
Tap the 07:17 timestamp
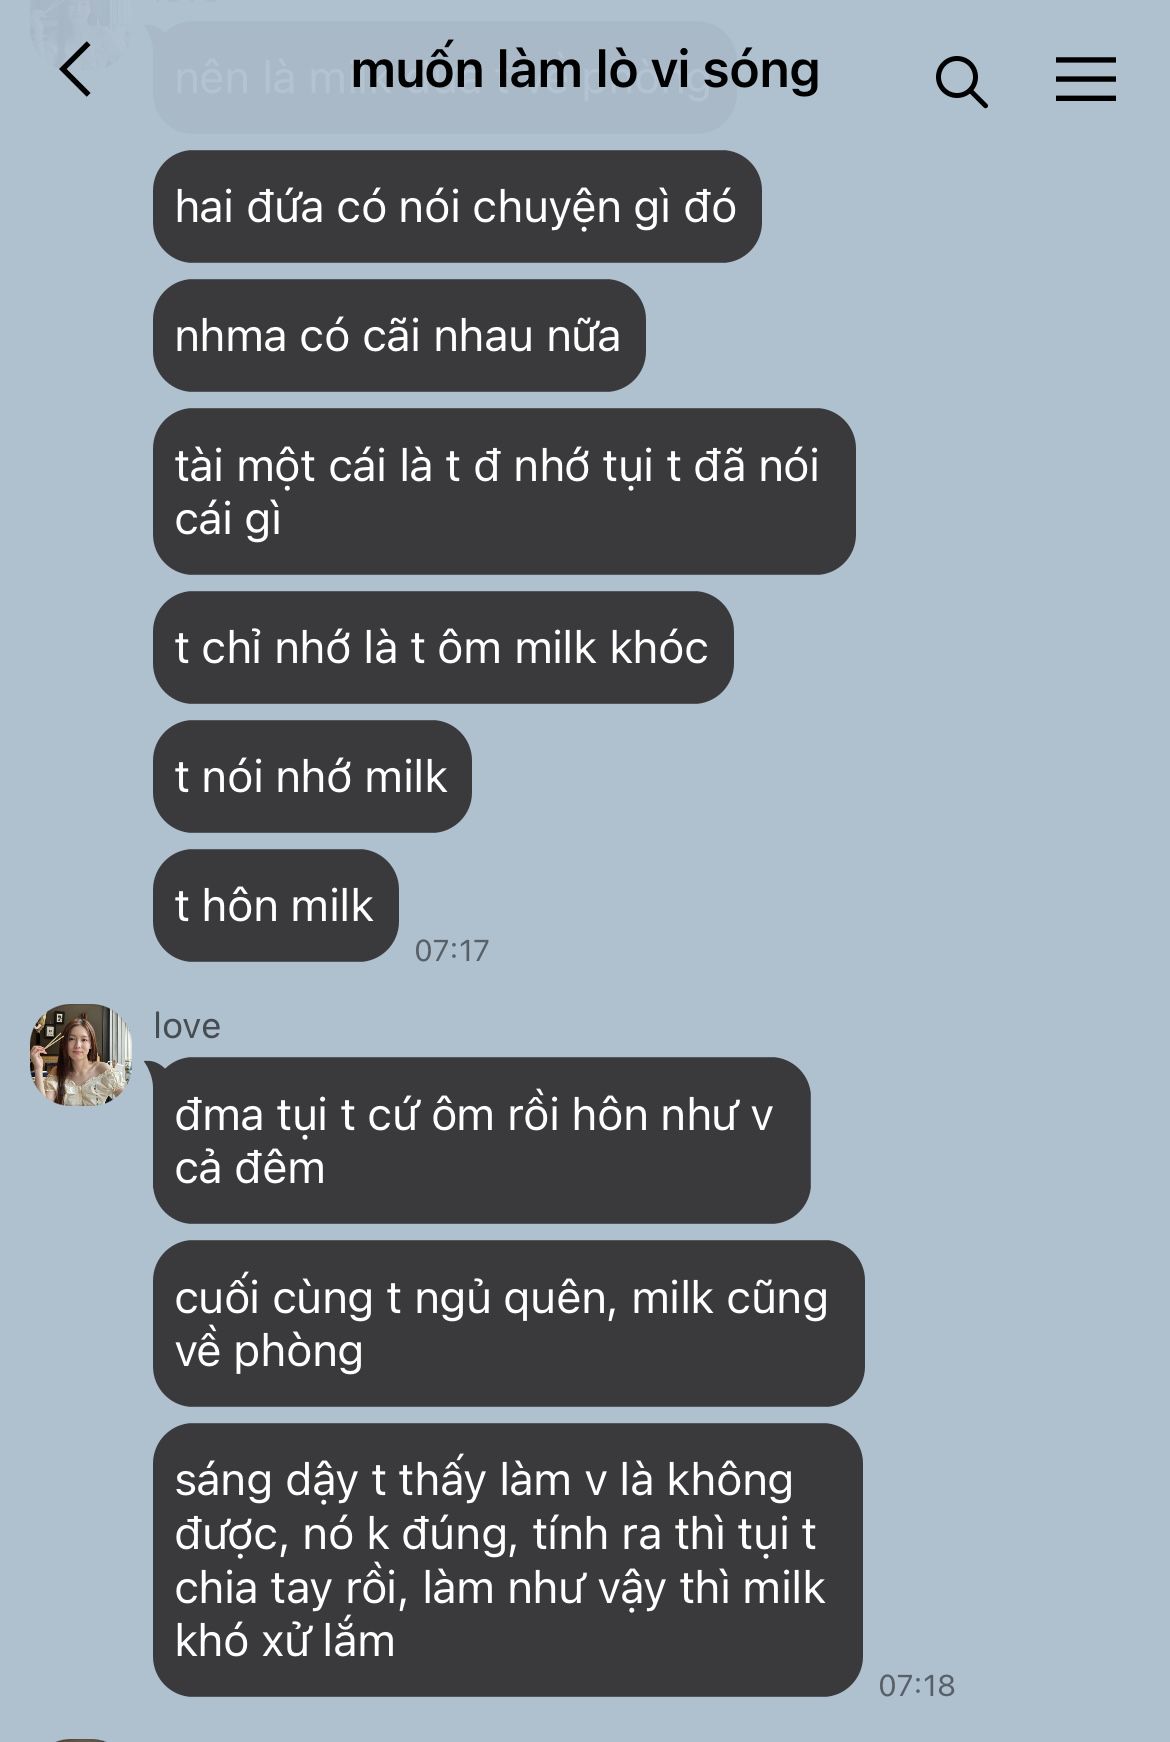(452, 950)
